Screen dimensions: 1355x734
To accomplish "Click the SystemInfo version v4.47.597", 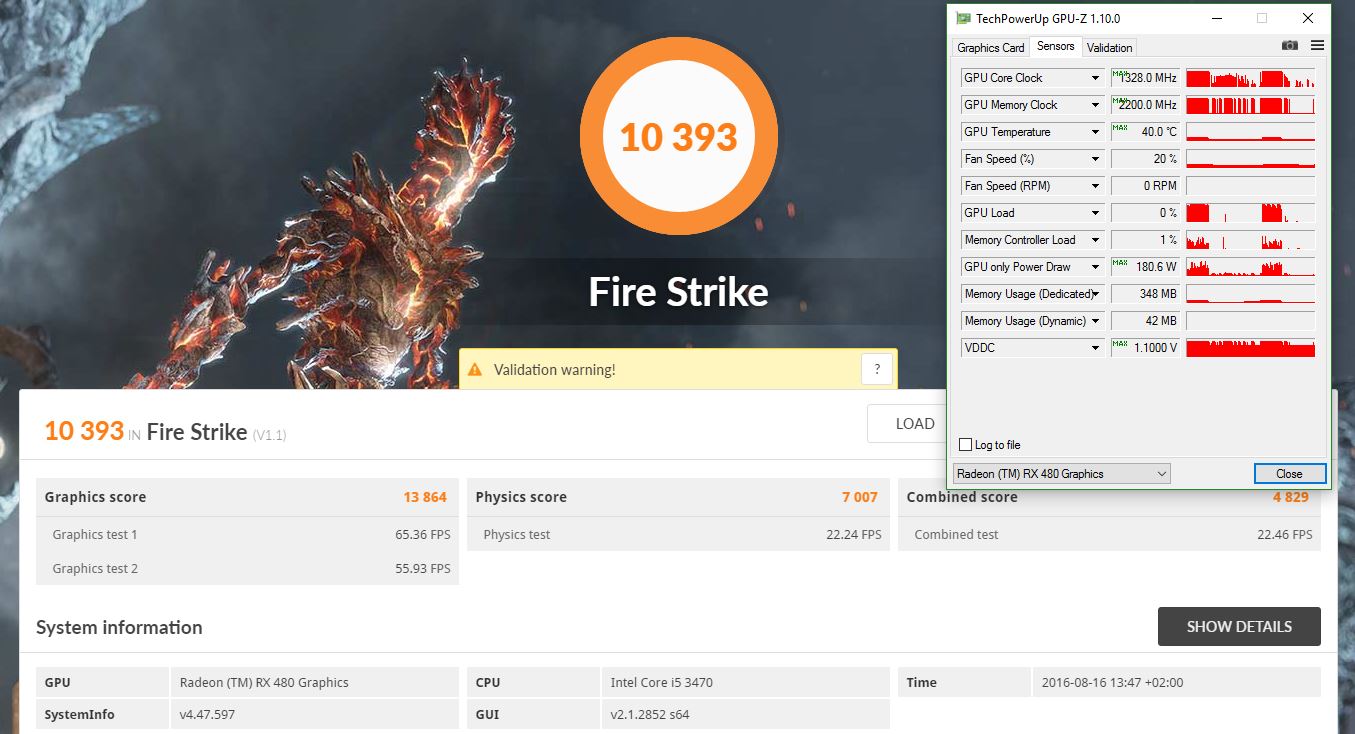I will point(207,715).
